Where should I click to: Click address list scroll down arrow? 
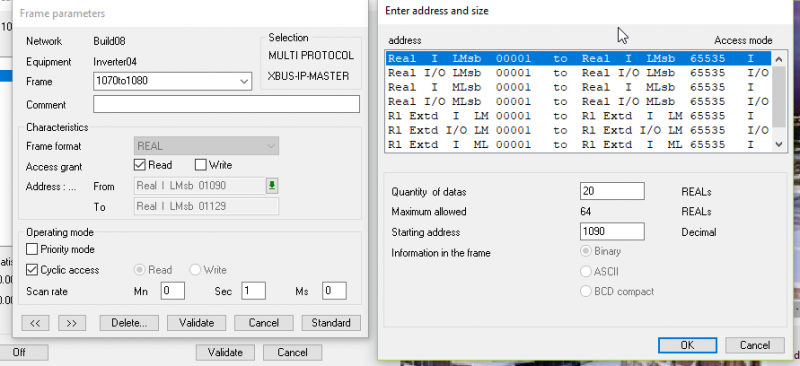coord(778,144)
